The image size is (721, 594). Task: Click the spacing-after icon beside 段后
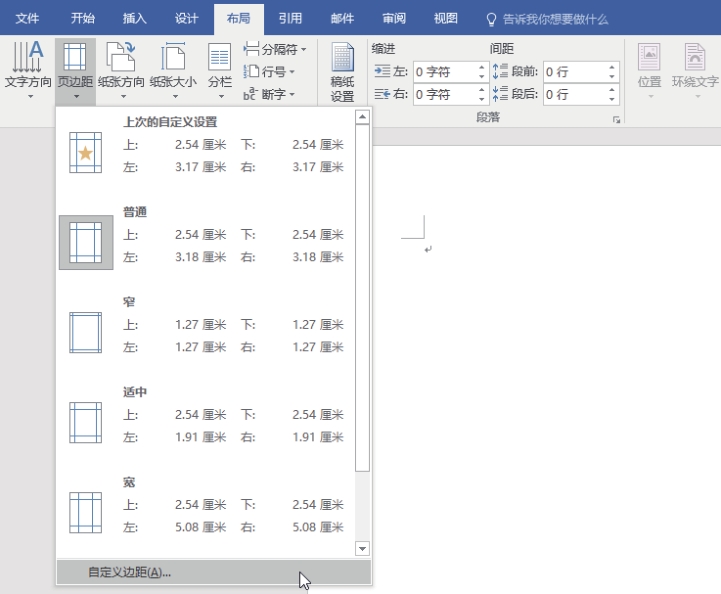click(500, 94)
